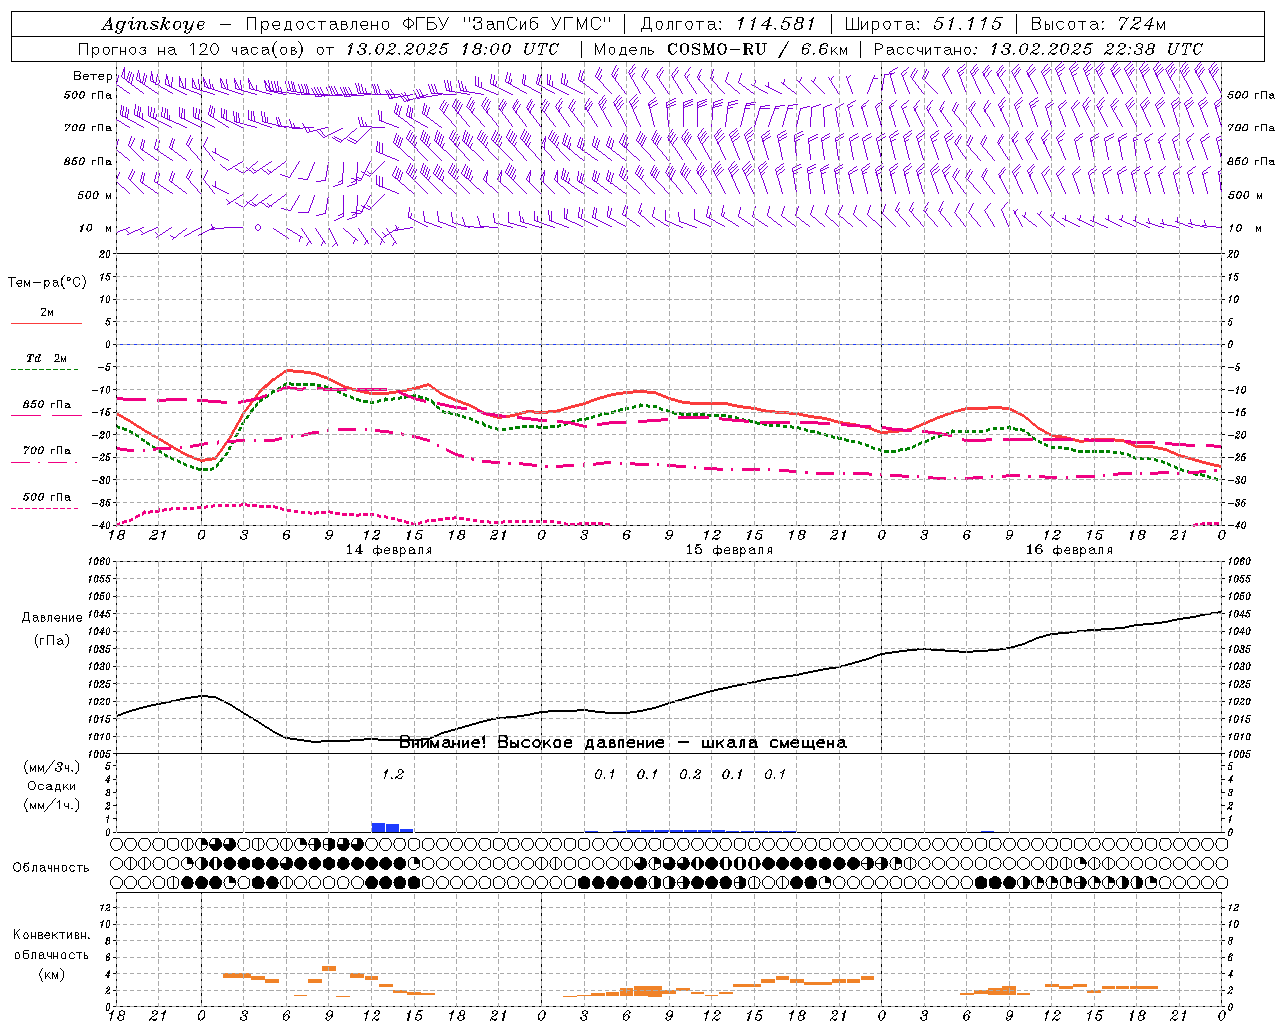Click the Конвективн. convective cloud label
Image resolution: width=1280 pixels, height=1024 pixels.
click(51, 935)
